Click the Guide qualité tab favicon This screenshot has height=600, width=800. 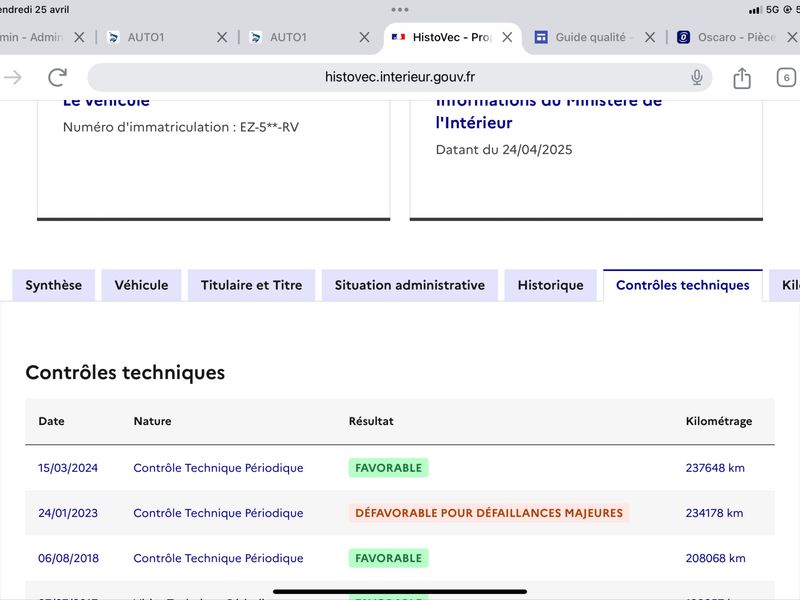click(x=541, y=37)
